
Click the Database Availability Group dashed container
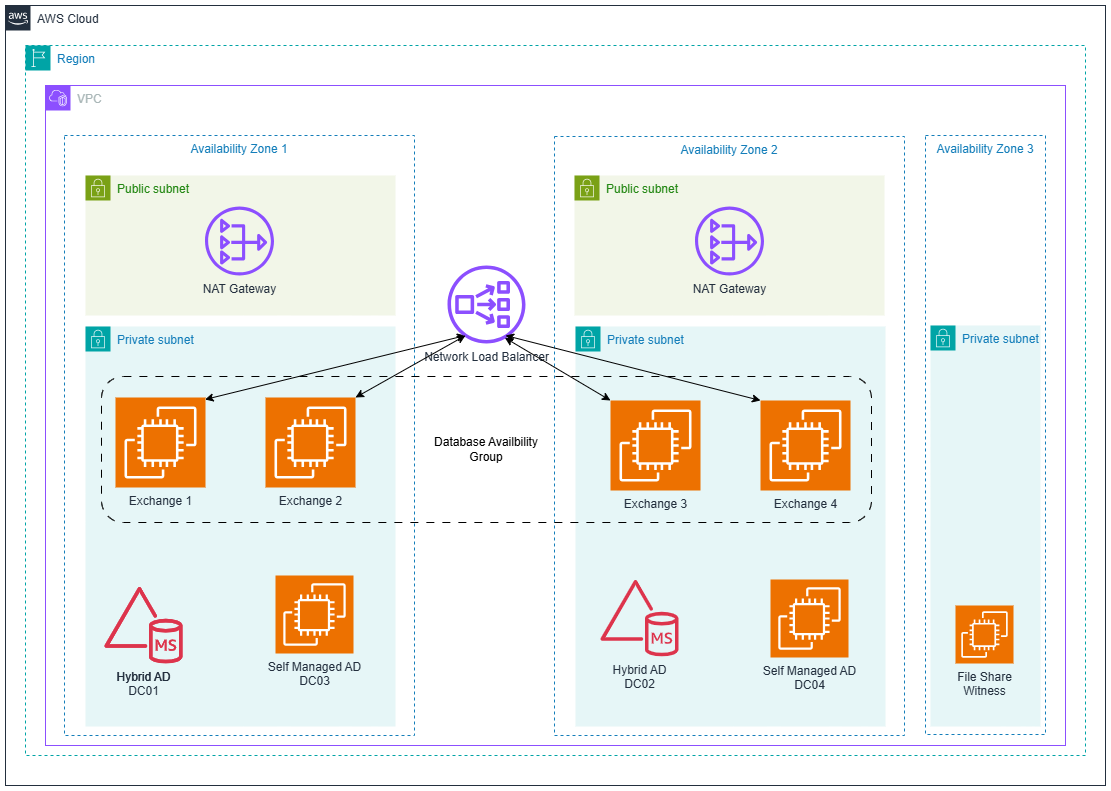(x=485, y=449)
